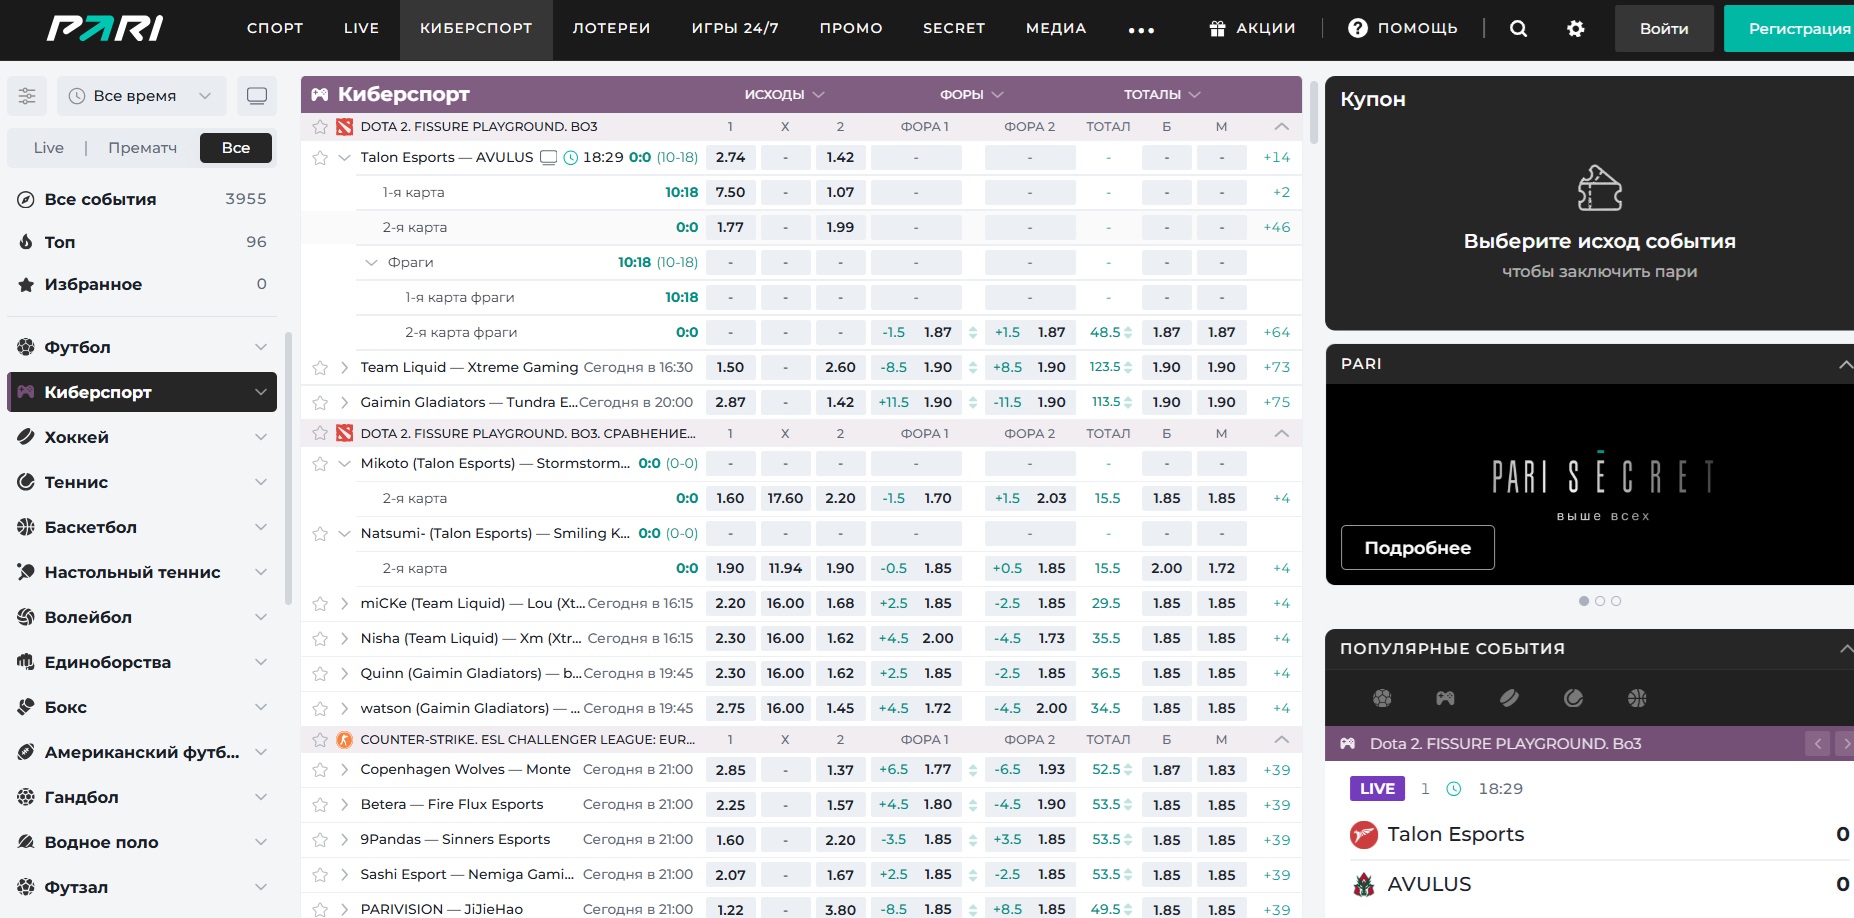Click the filter sliders icon in sidebar

pos(27,96)
